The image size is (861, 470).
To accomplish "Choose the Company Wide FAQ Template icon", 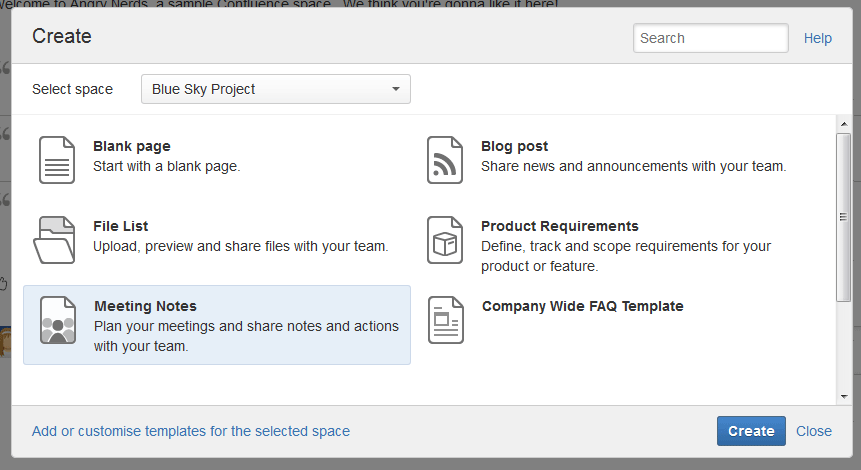I will [445, 320].
